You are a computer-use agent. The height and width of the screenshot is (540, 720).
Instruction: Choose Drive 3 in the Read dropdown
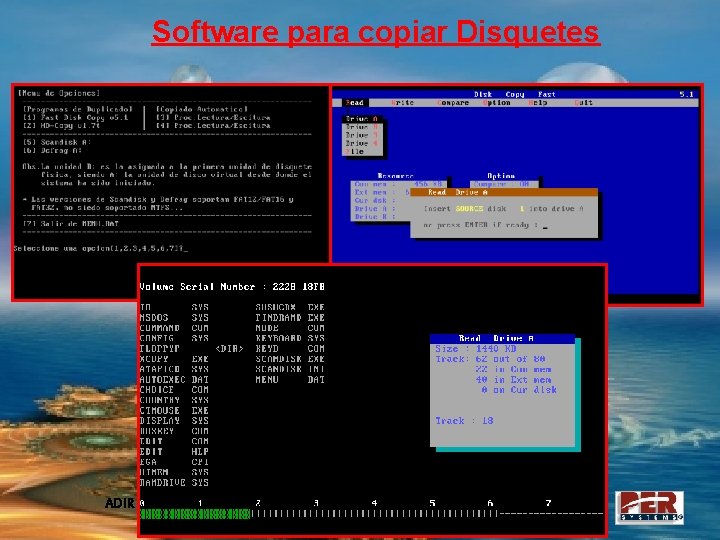361,135
